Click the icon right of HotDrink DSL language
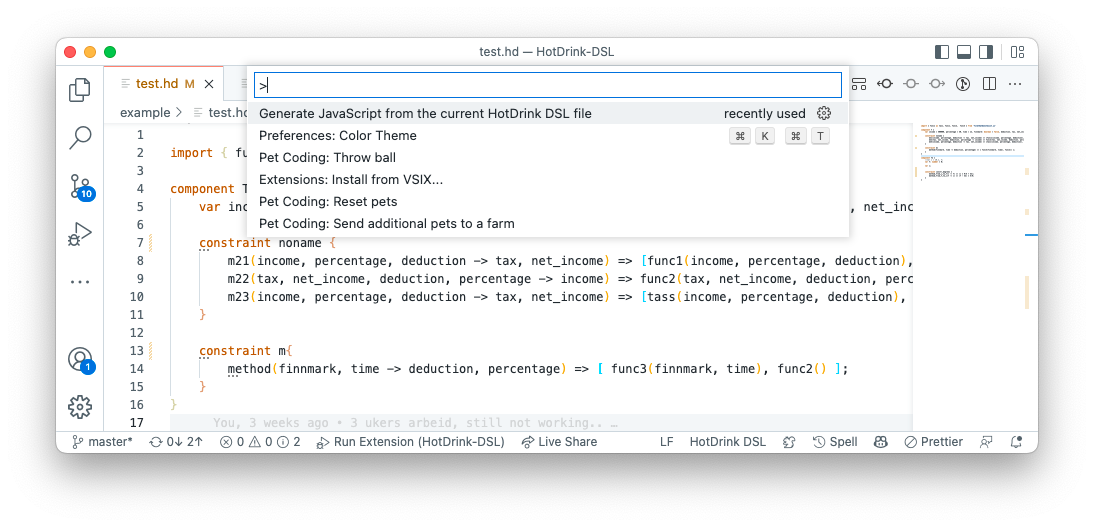 tap(789, 442)
